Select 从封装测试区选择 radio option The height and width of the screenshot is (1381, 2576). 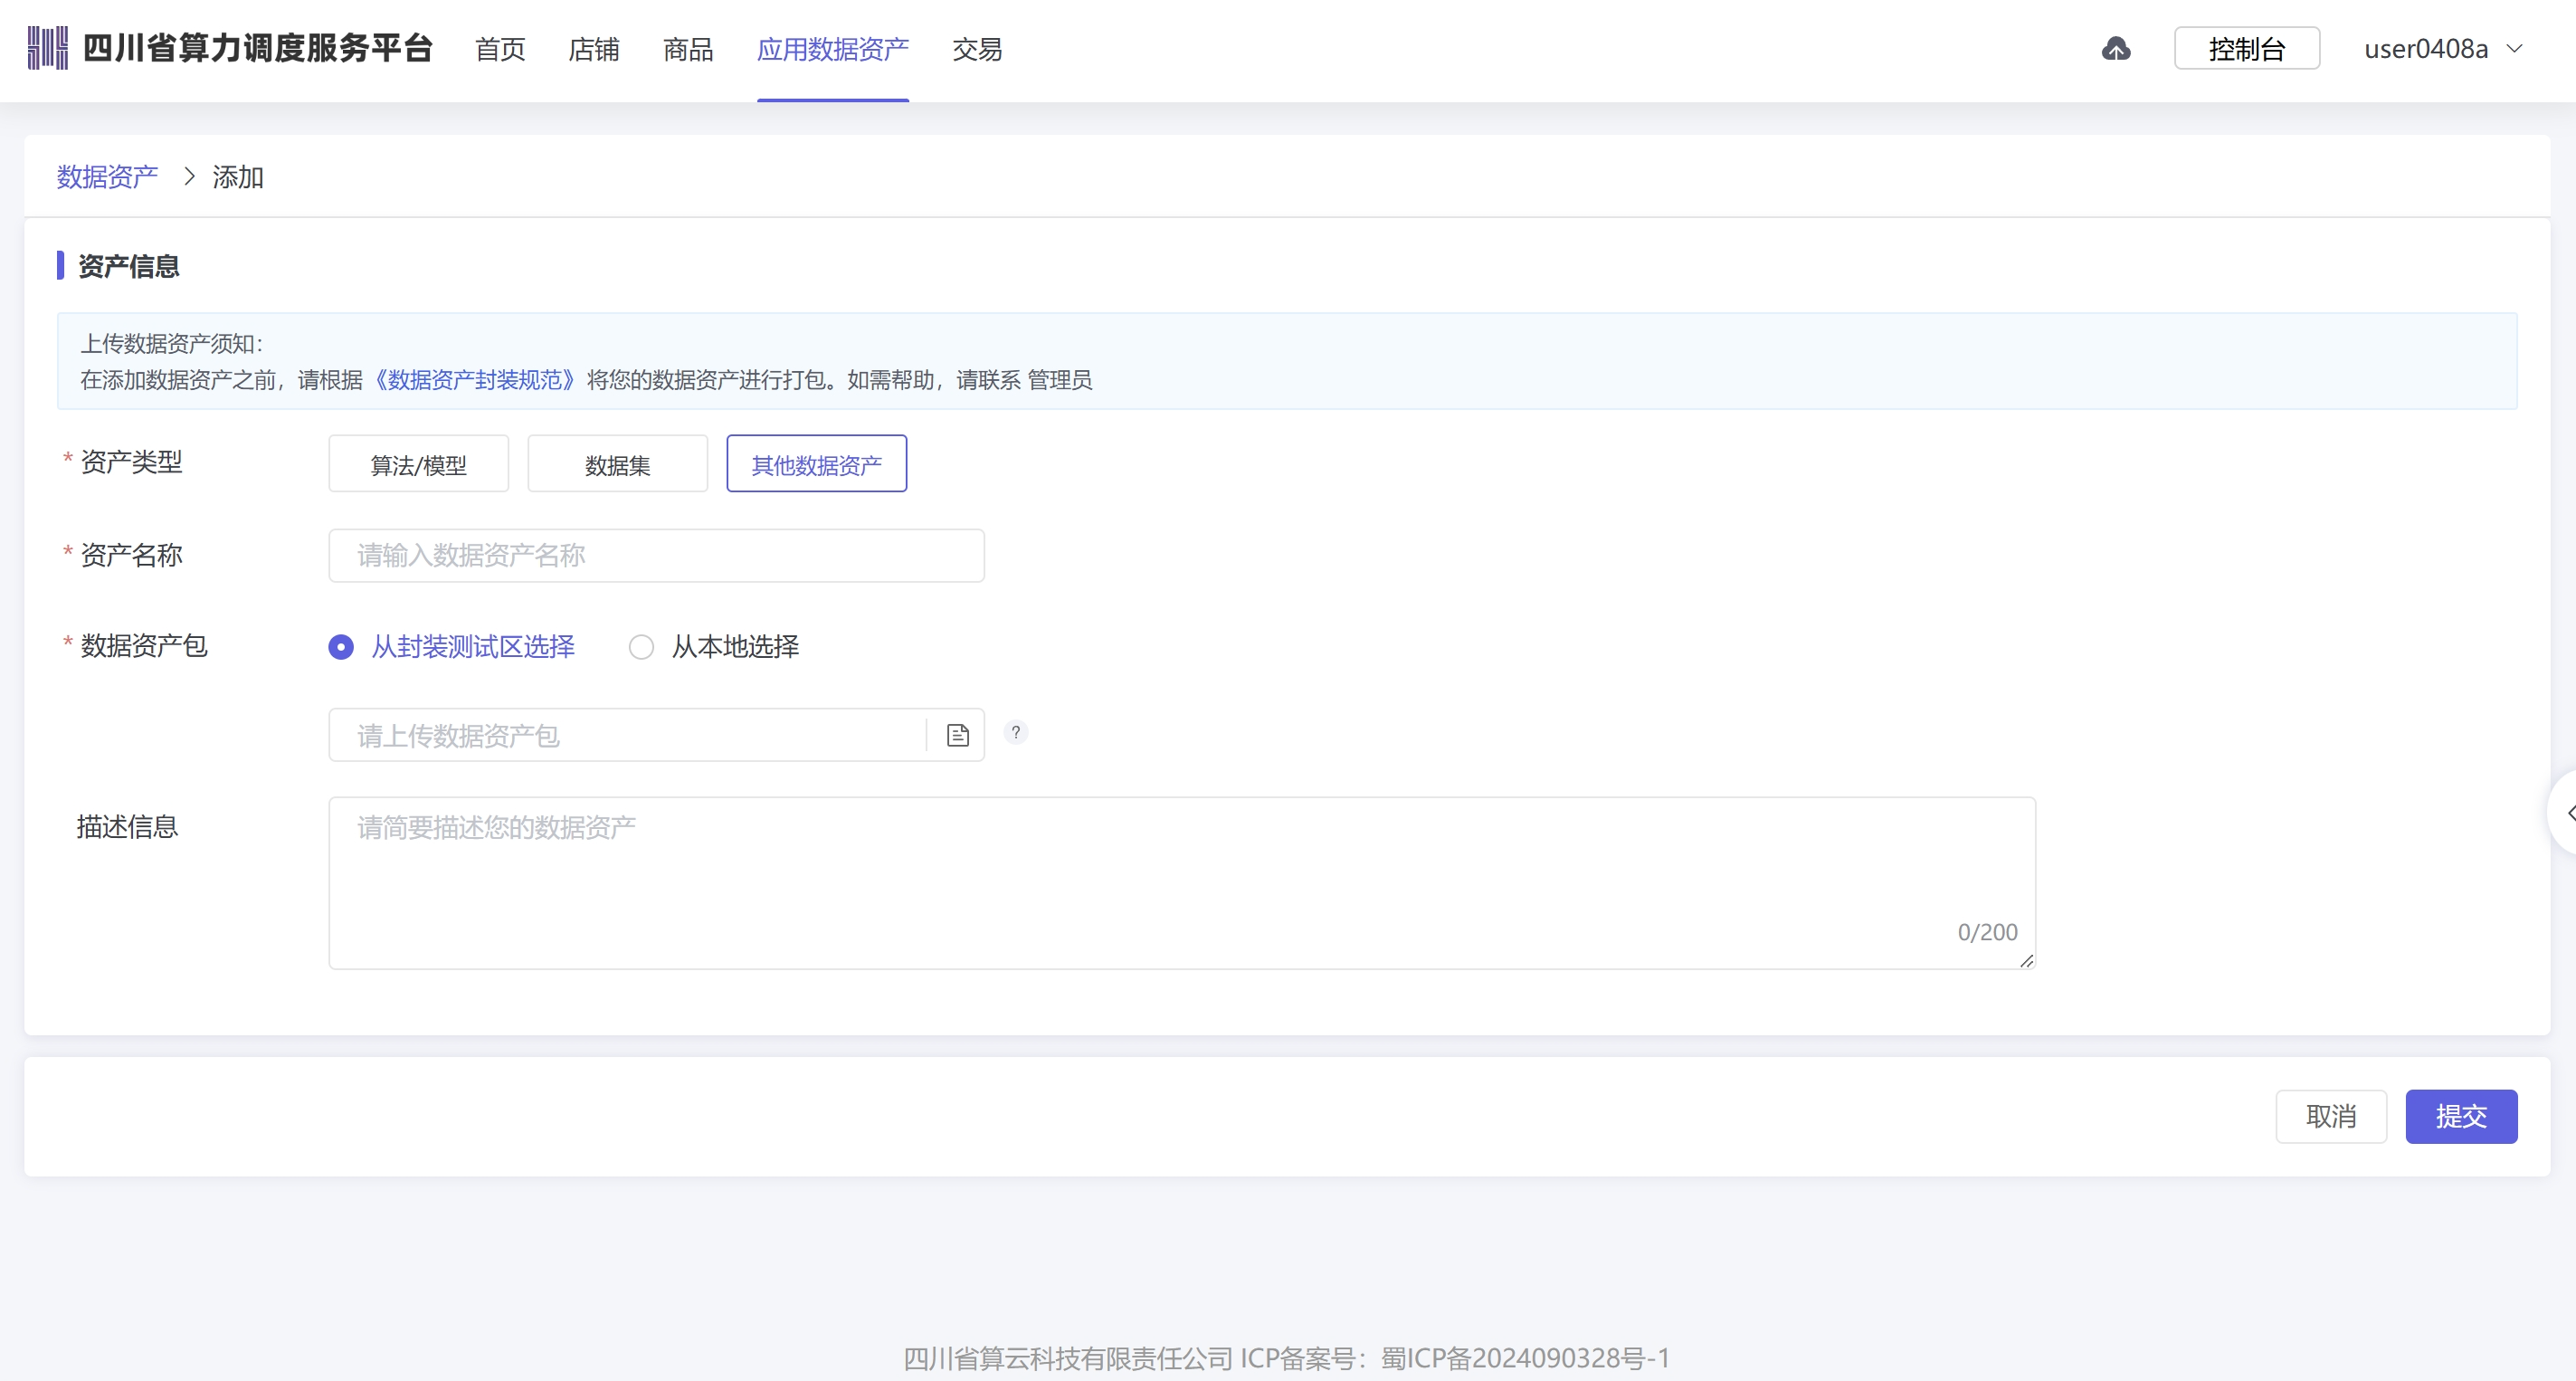point(452,646)
